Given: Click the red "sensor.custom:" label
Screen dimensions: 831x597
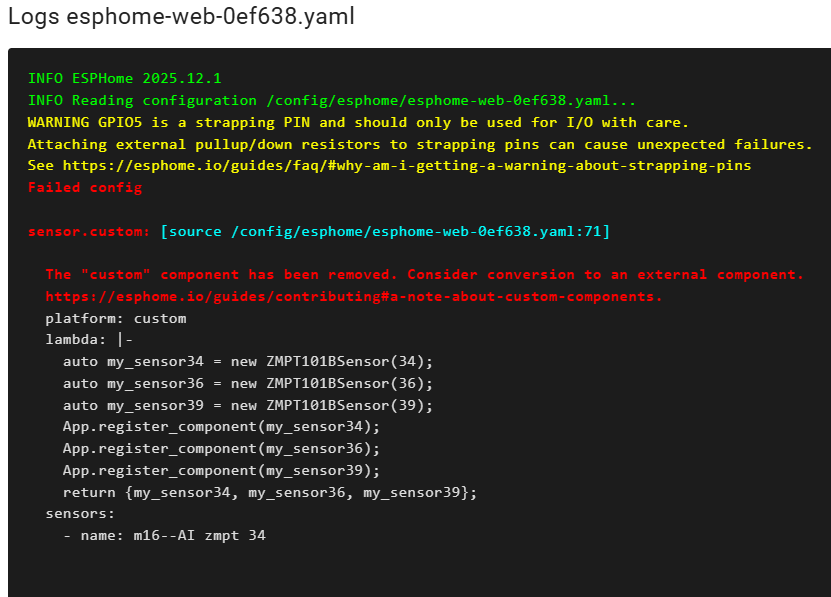Looking at the screenshot, I should click(90, 232).
